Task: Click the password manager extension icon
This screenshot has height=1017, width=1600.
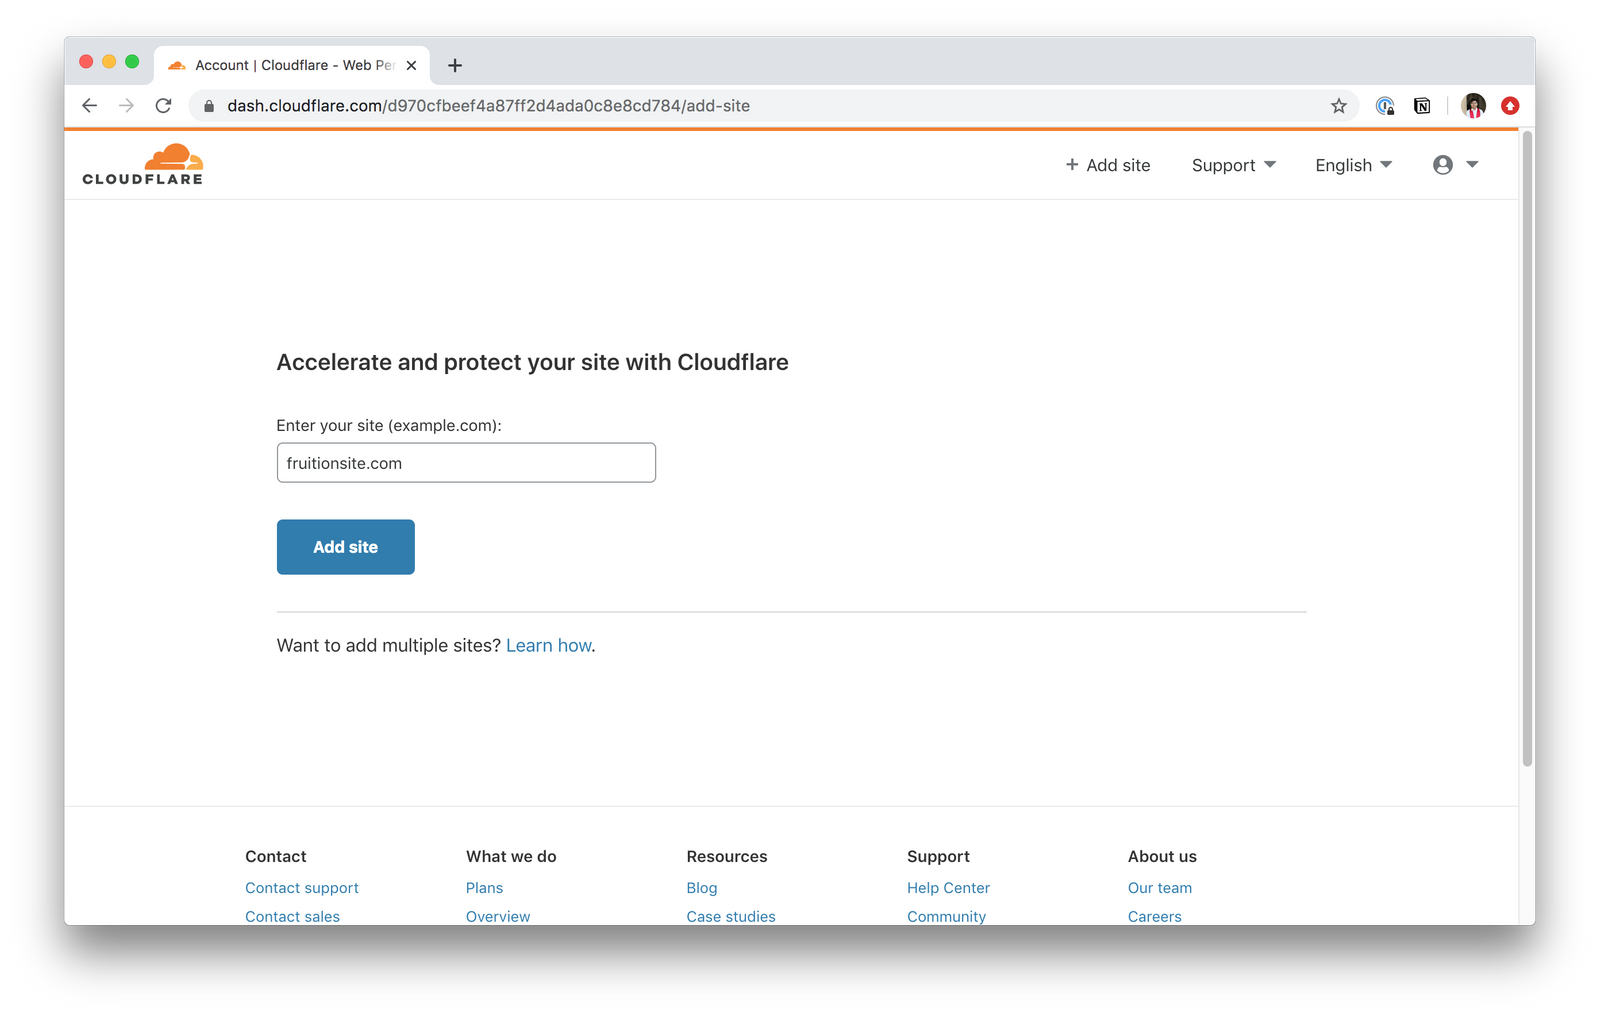Action: tap(1385, 106)
